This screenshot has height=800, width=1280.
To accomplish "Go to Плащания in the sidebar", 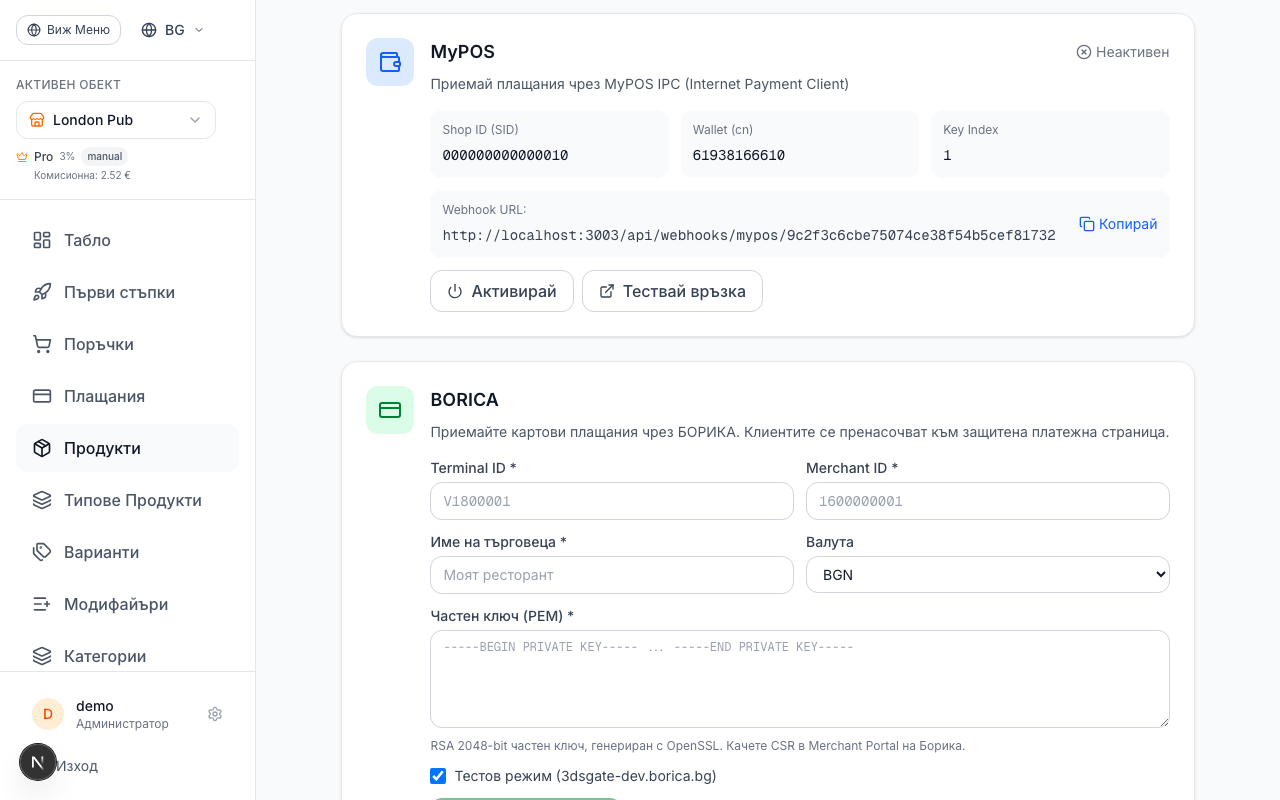I will point(104,396).
